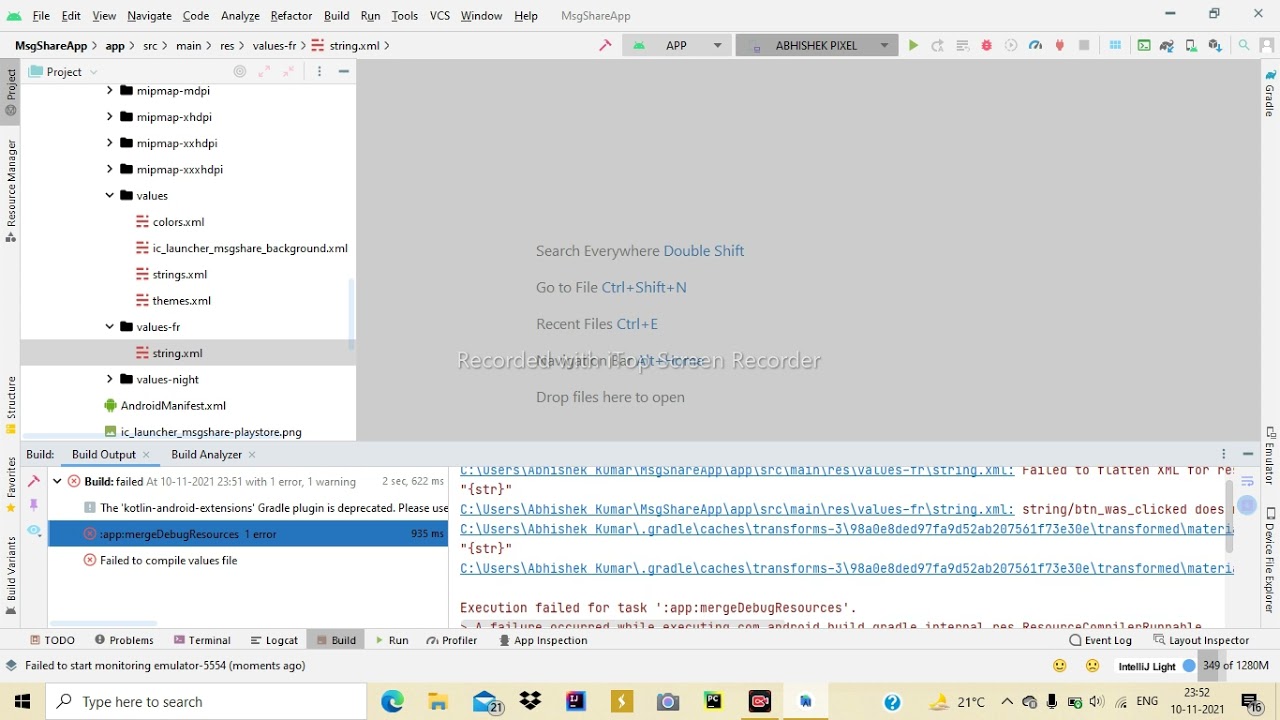Image resolution: width=1280 pixels, height=720 pixels.
Task: Click the memory indicator 349 of 1280M
Action: click(x=1235, y=665)
